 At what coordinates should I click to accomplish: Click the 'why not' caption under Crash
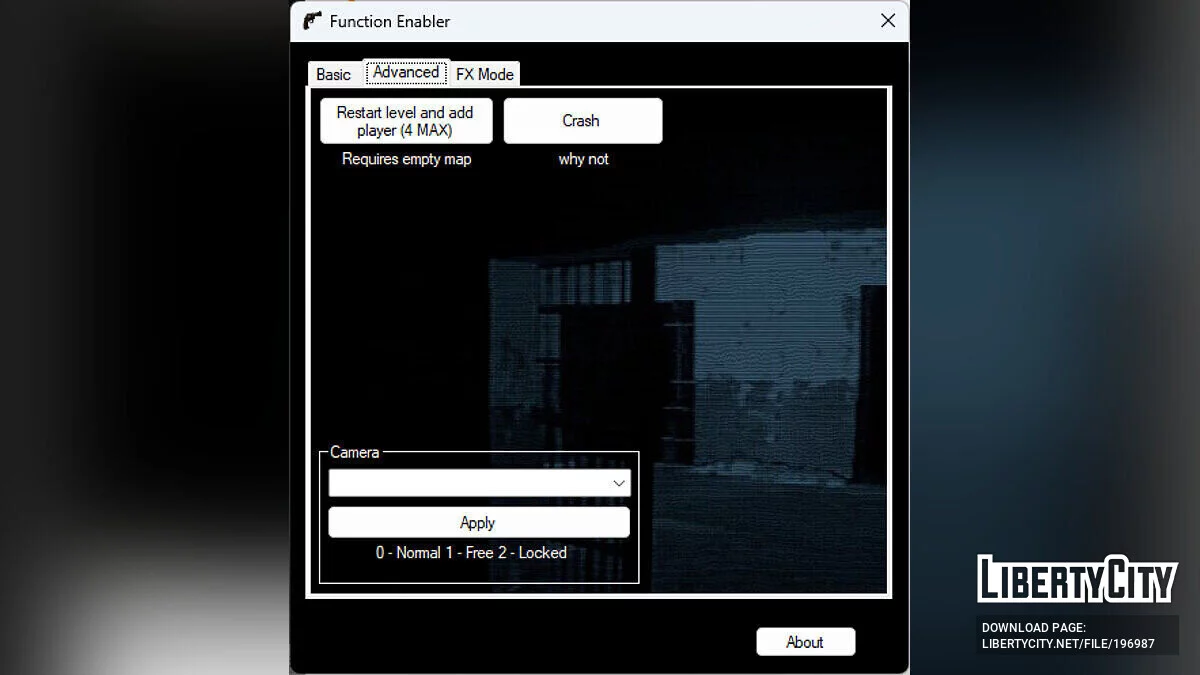pos(583,159)
